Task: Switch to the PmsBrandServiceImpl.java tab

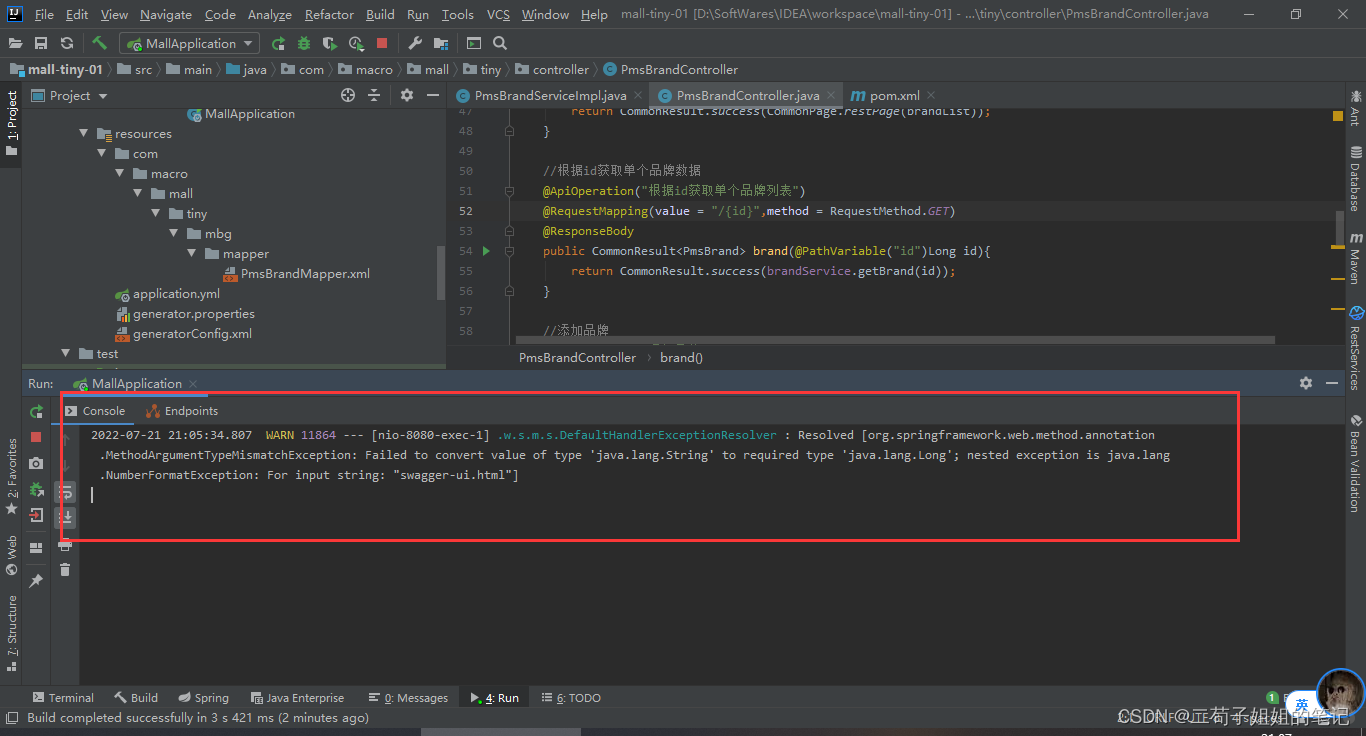Action: [x=548, y=95]
